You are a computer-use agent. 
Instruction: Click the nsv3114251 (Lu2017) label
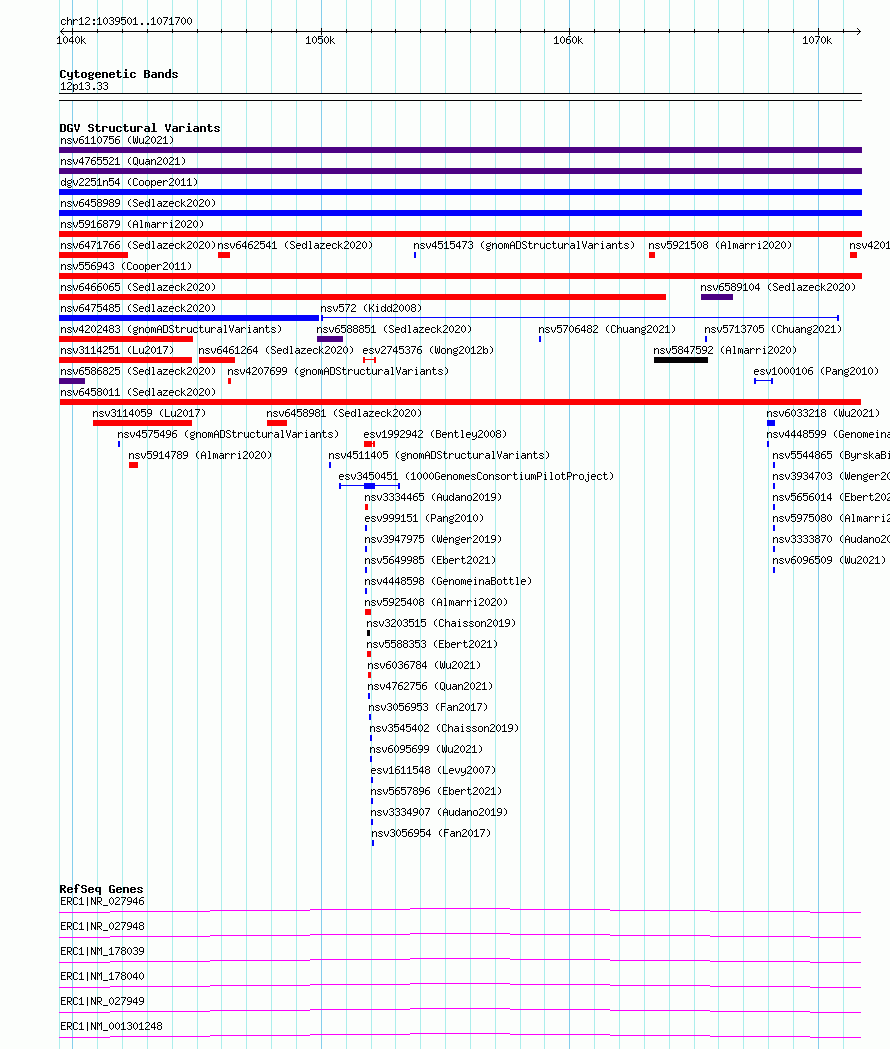(x=117, y=351)
